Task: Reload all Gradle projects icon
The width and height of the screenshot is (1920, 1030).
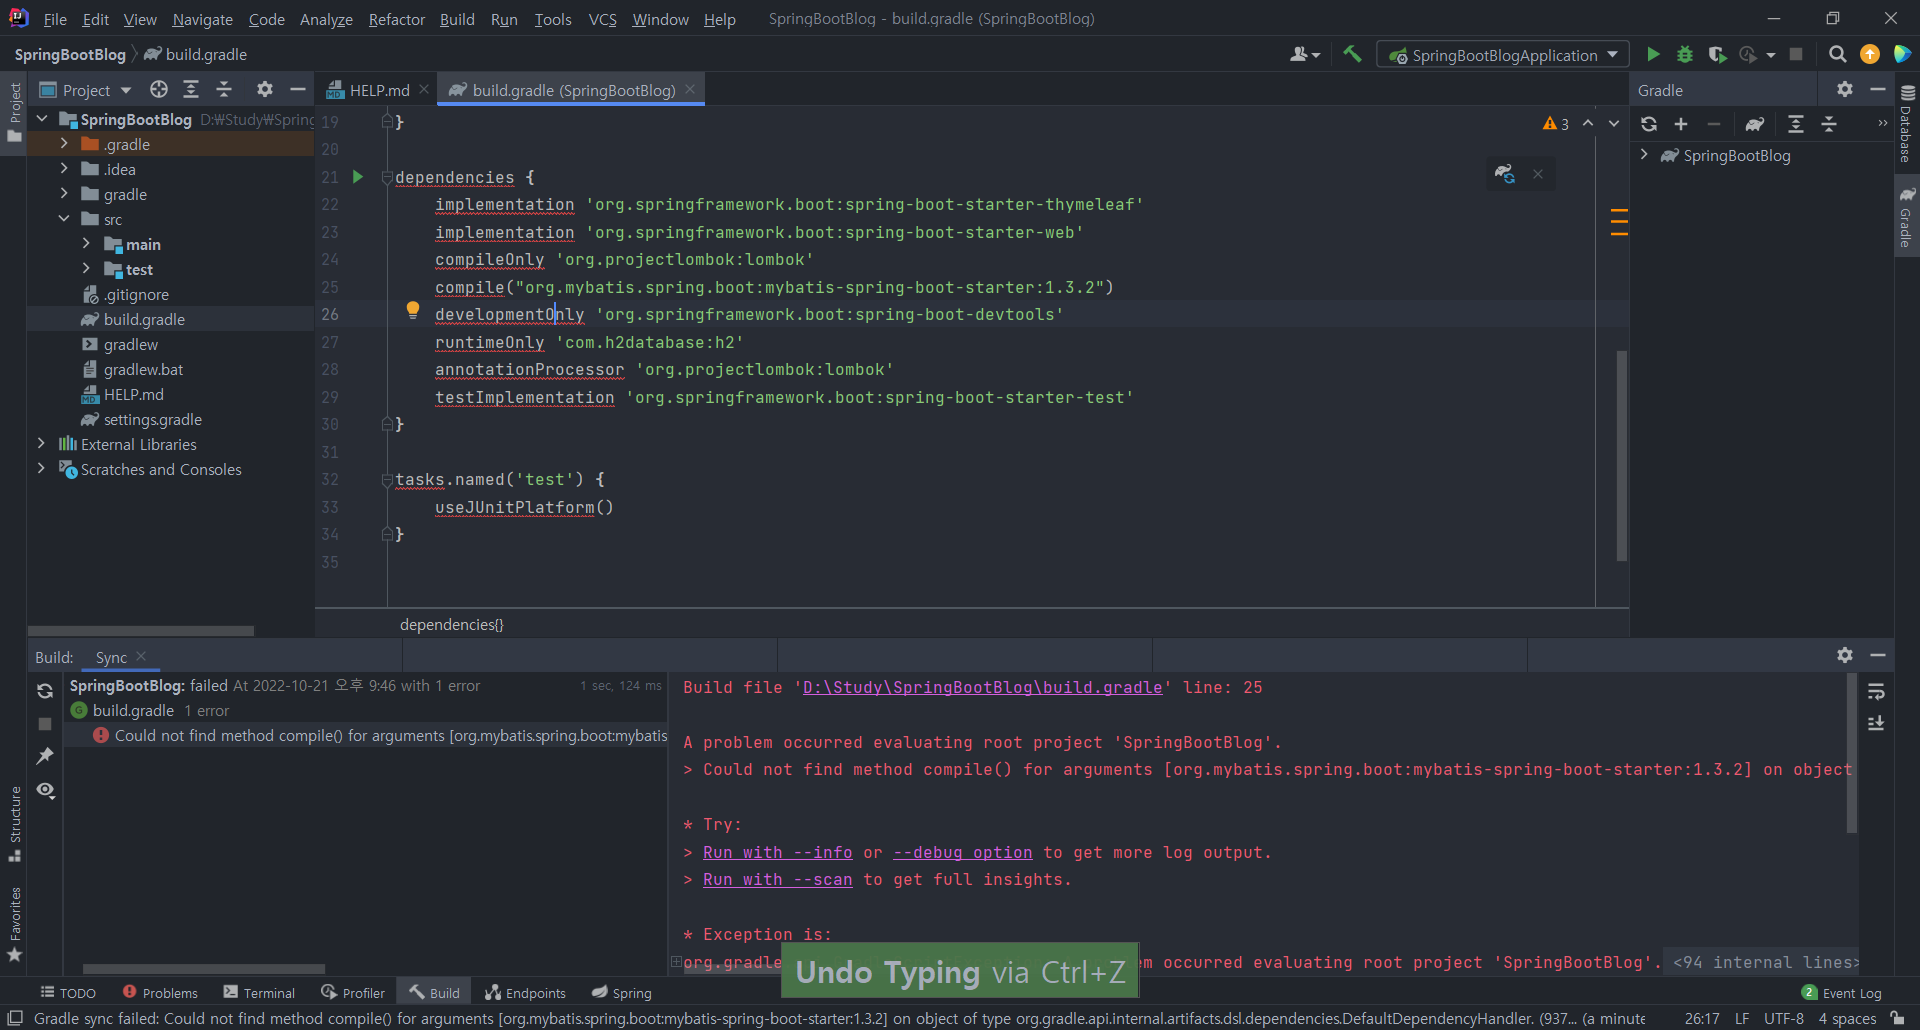Action: coord(1649,124)
